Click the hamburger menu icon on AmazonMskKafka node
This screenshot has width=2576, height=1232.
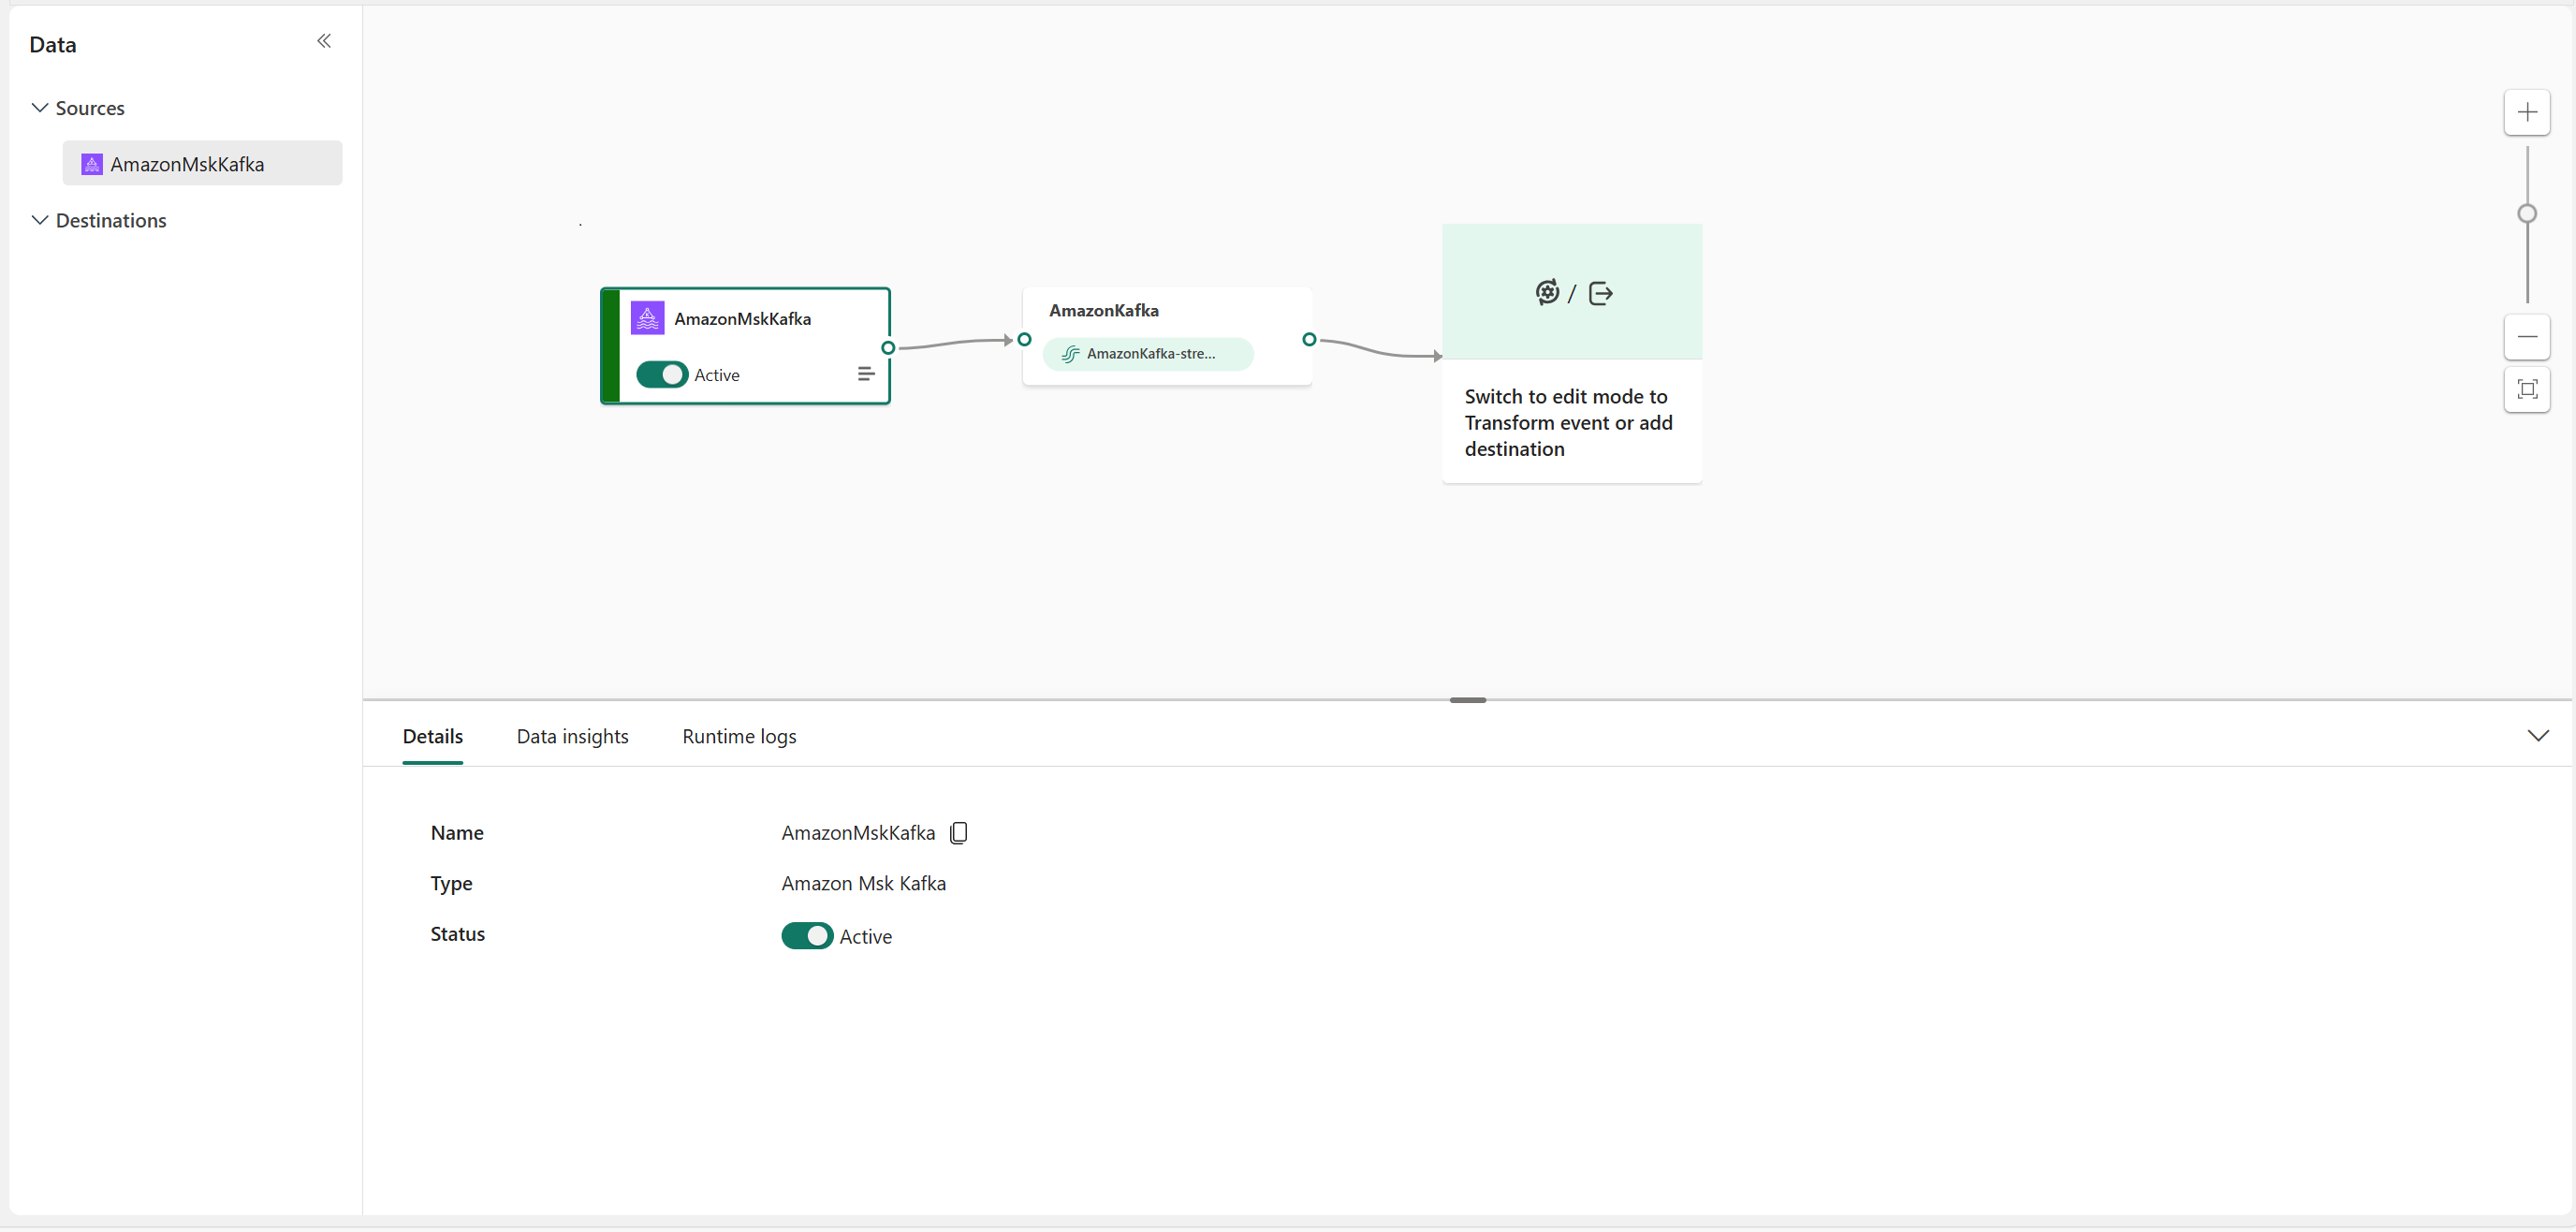(864, 374)
